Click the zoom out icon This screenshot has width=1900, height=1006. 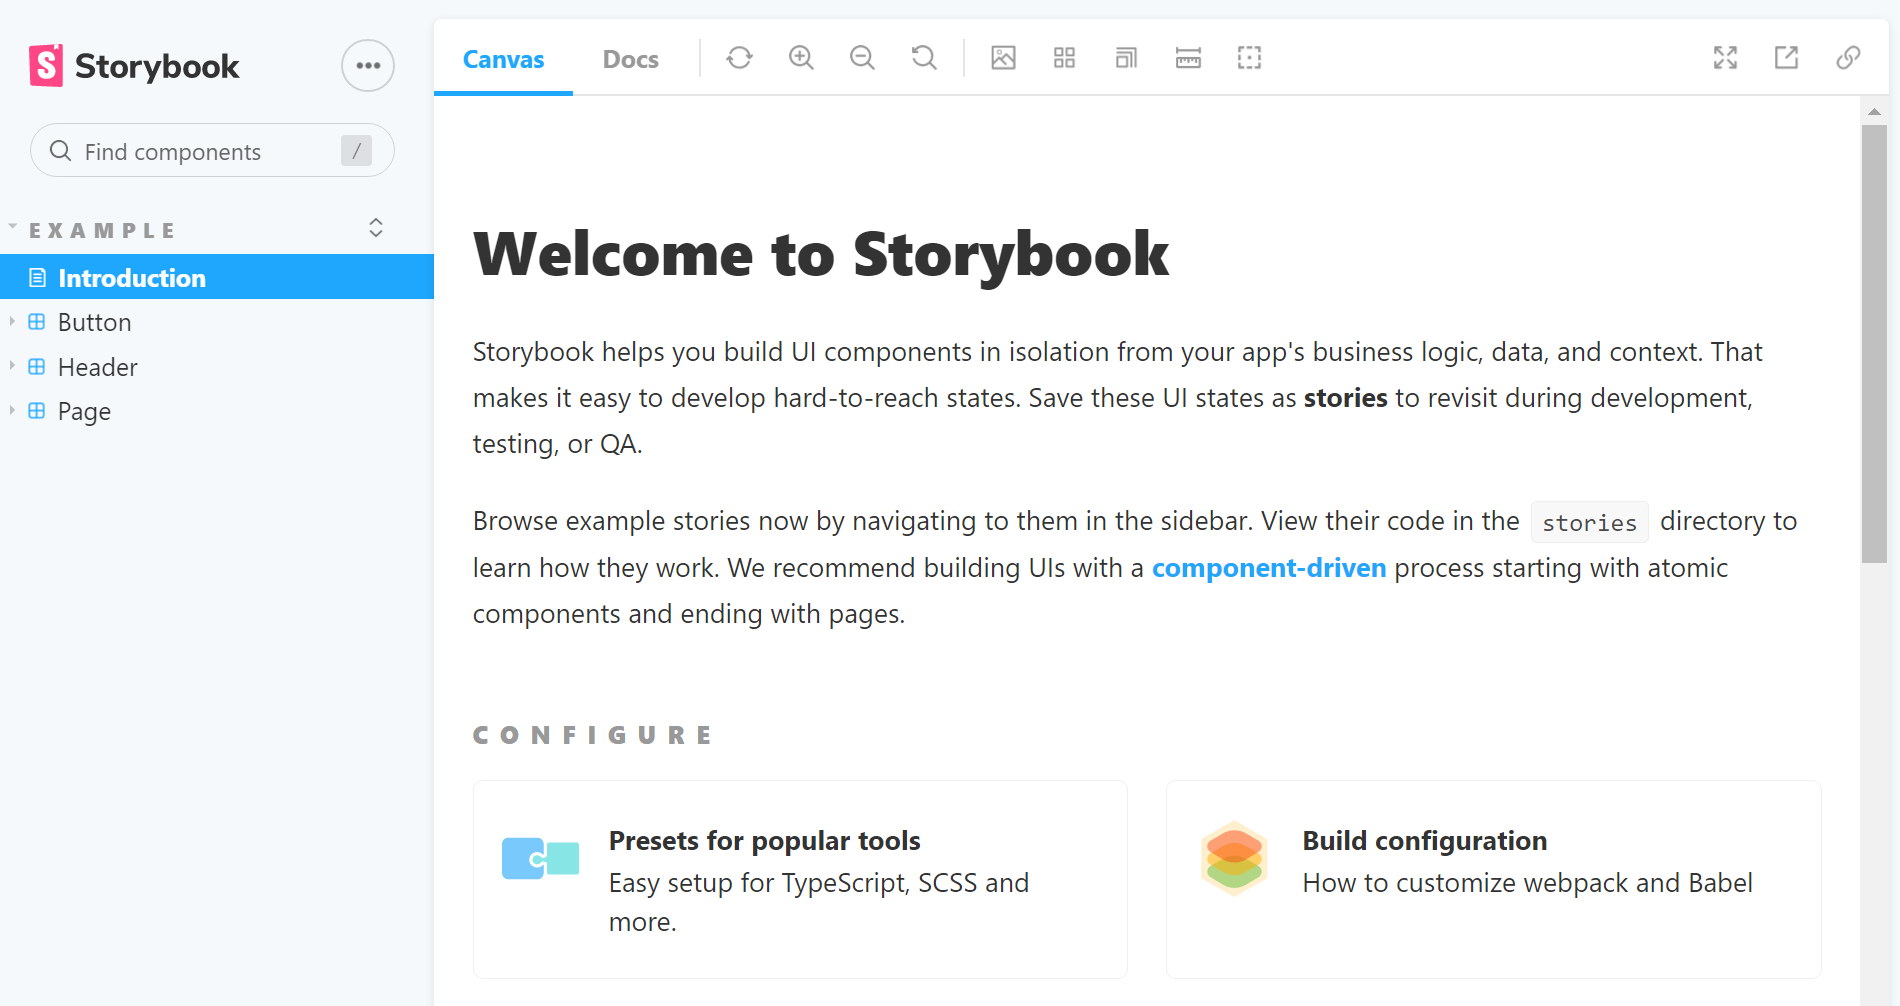pyautogui.click(x=862, y=58)
